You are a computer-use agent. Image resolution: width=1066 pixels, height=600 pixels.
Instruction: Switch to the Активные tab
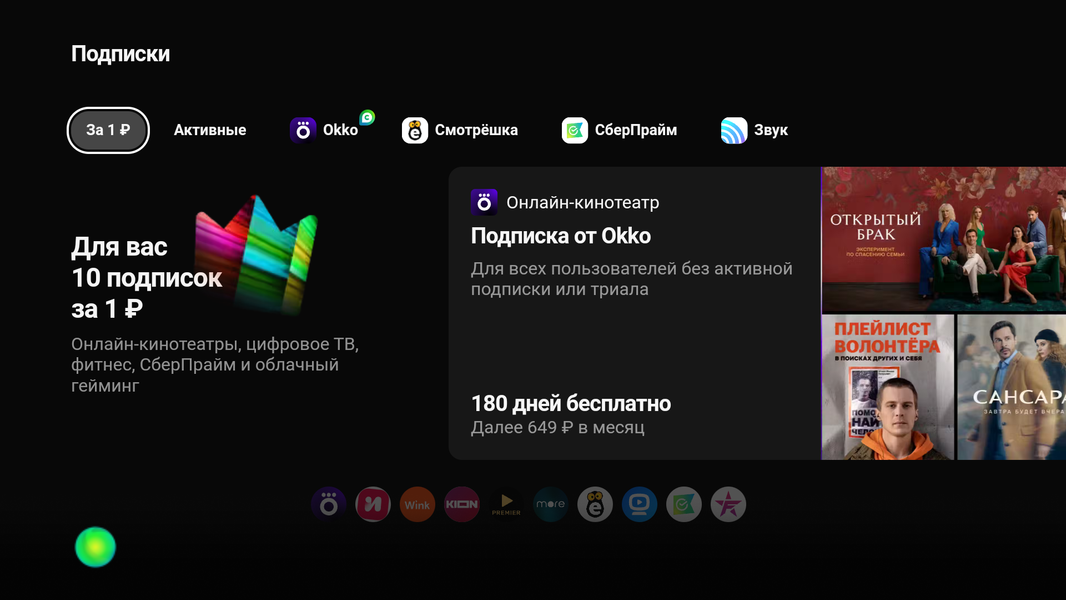pos(209,130)
